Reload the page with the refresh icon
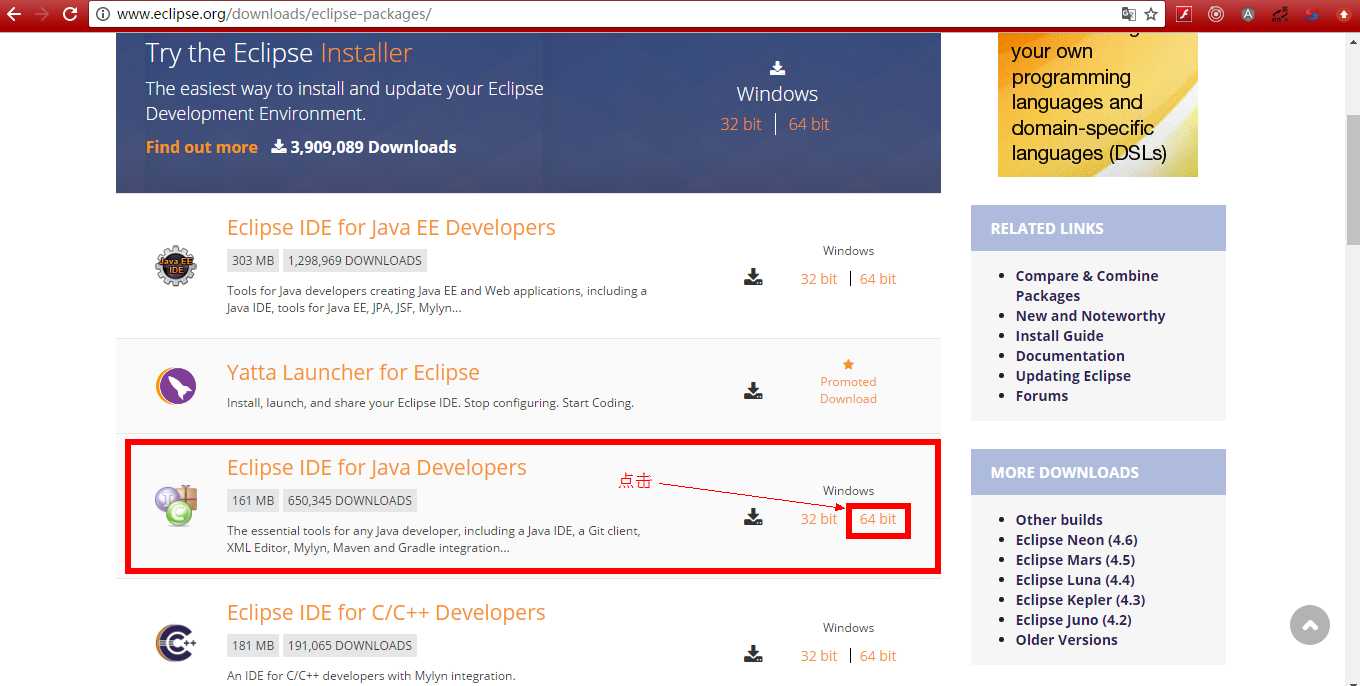1360x686 pixels. coord(70,14)
